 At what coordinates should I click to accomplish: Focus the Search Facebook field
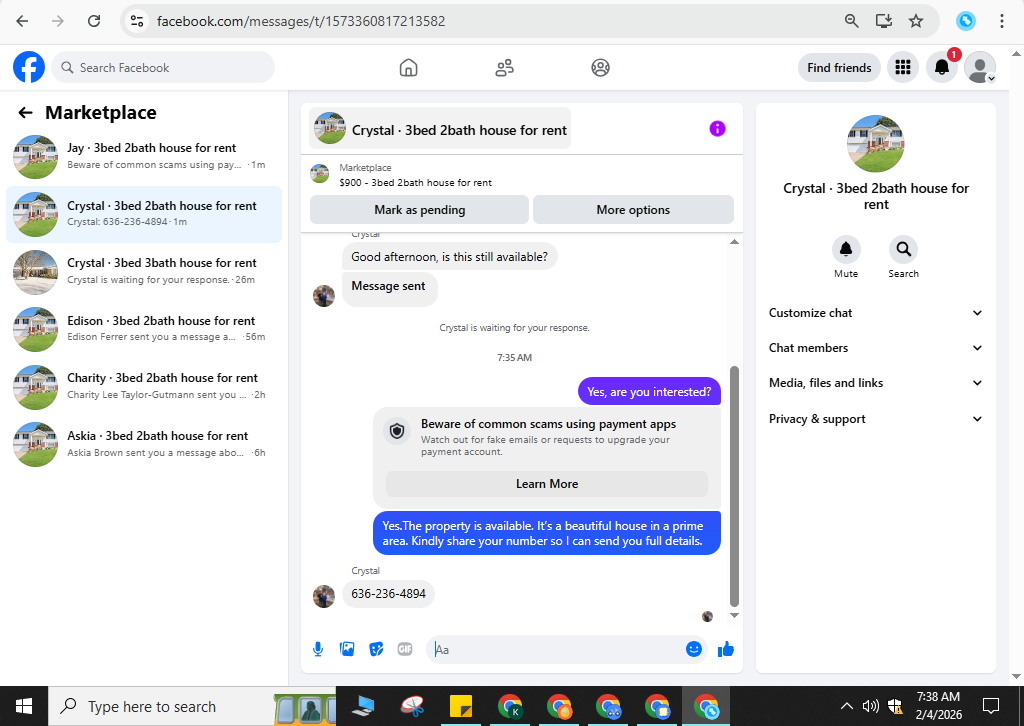[163, 67]
